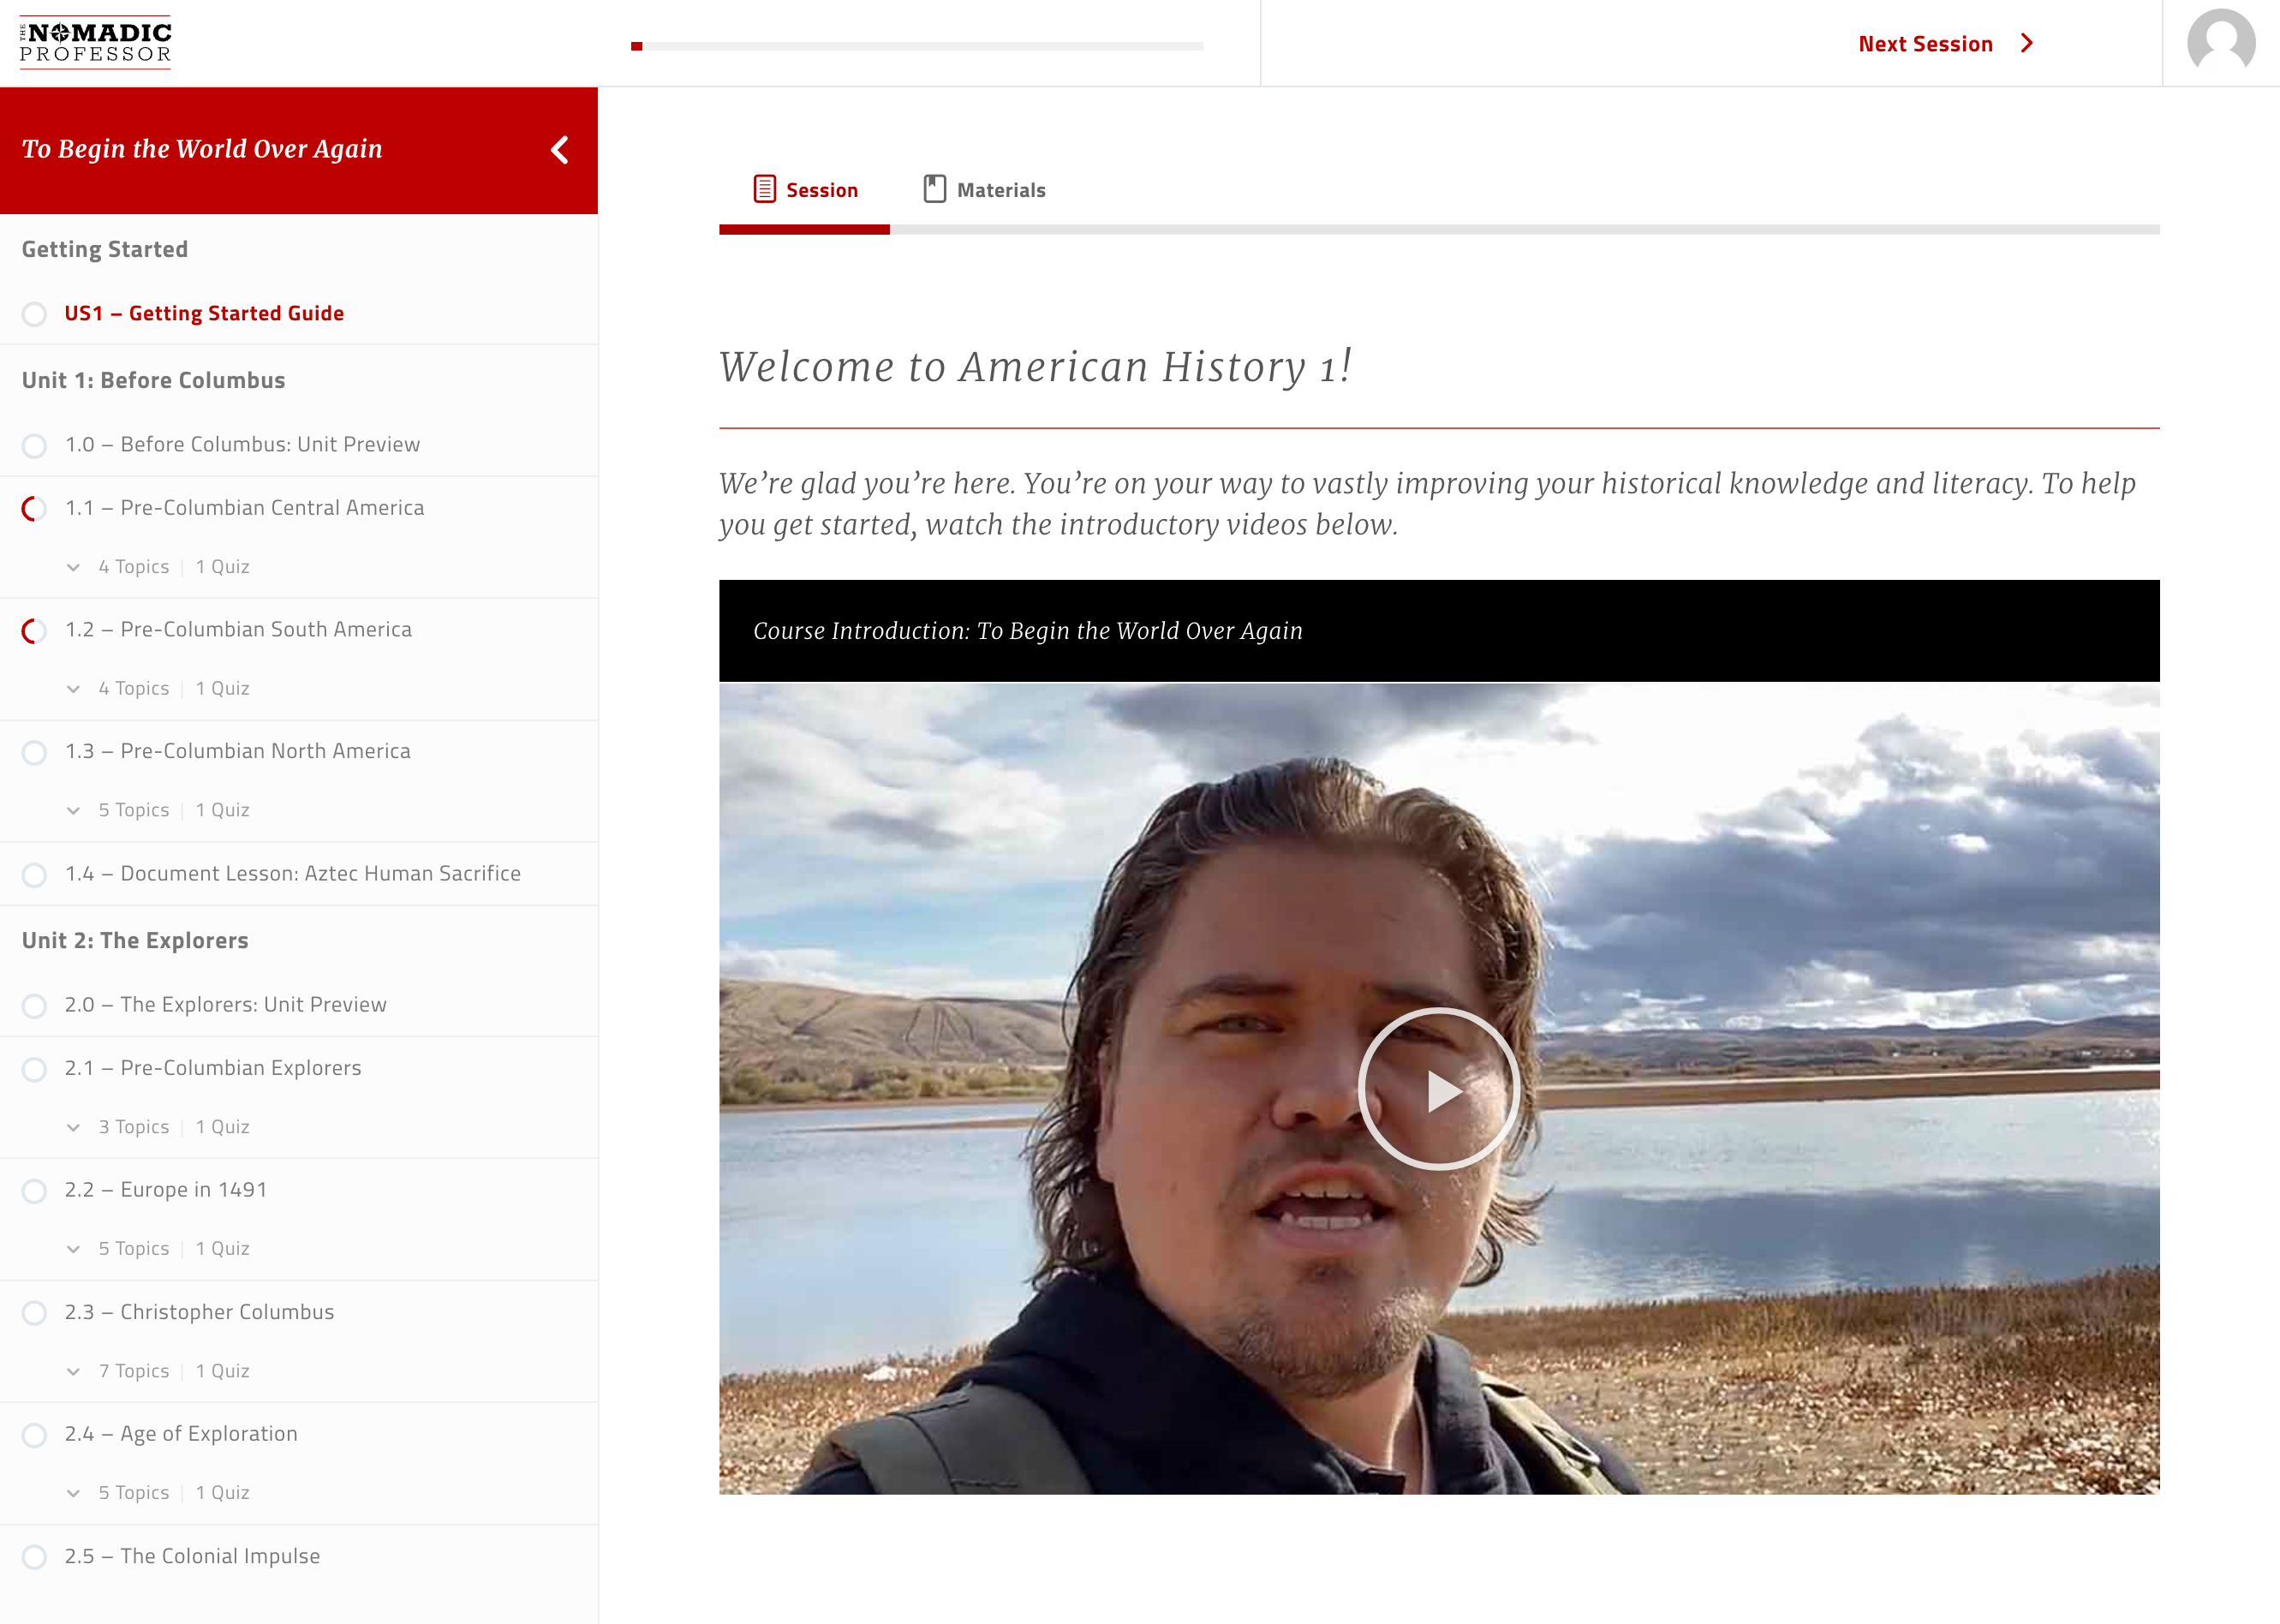Click the Materials book icon
Screen dimensions: 2280x1624
click(935, 189)
